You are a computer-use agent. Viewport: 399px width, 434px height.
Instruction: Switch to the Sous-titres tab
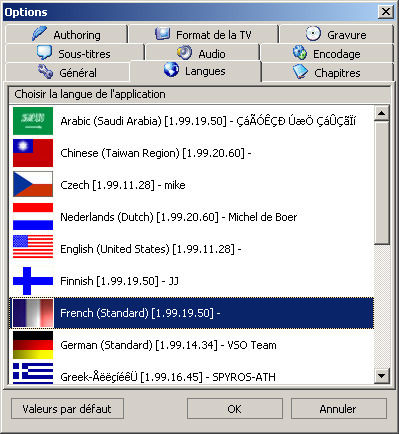(75, 53)
